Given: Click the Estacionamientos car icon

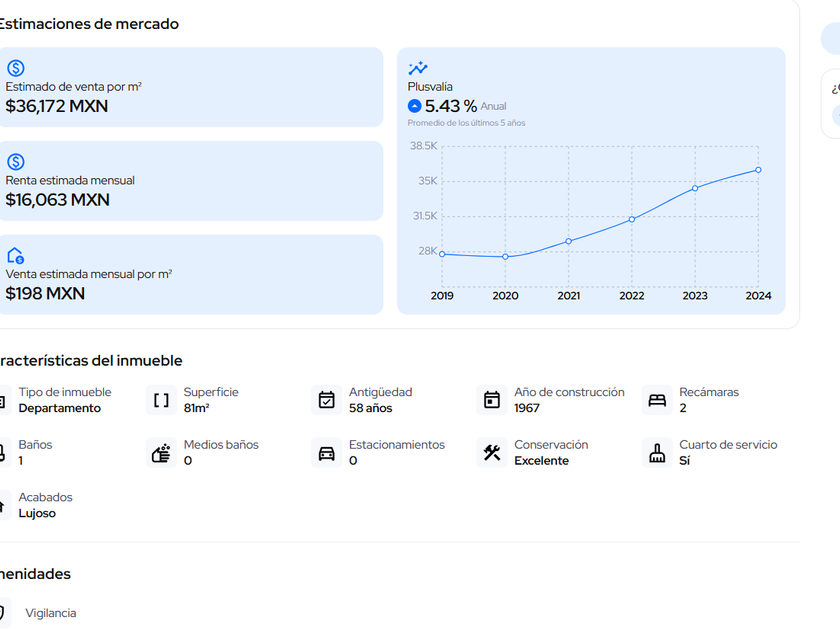Looking at the screenshot, I should [x=326, y=453].
